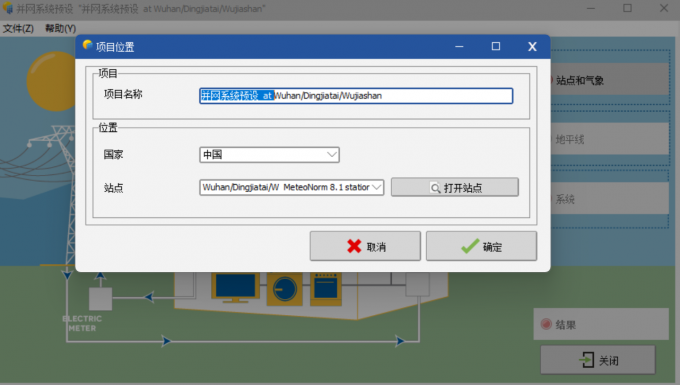
Task: Close the 项目位置 dialog with X
Action: pos(532,46)
